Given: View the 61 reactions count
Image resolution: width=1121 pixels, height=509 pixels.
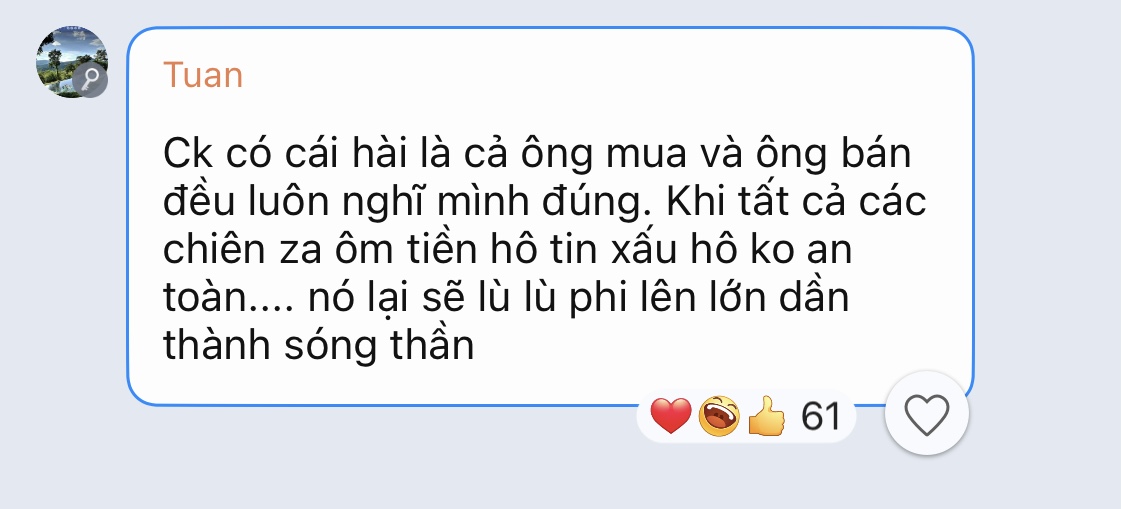Looking at the screenshot, I should click(821, 416).
